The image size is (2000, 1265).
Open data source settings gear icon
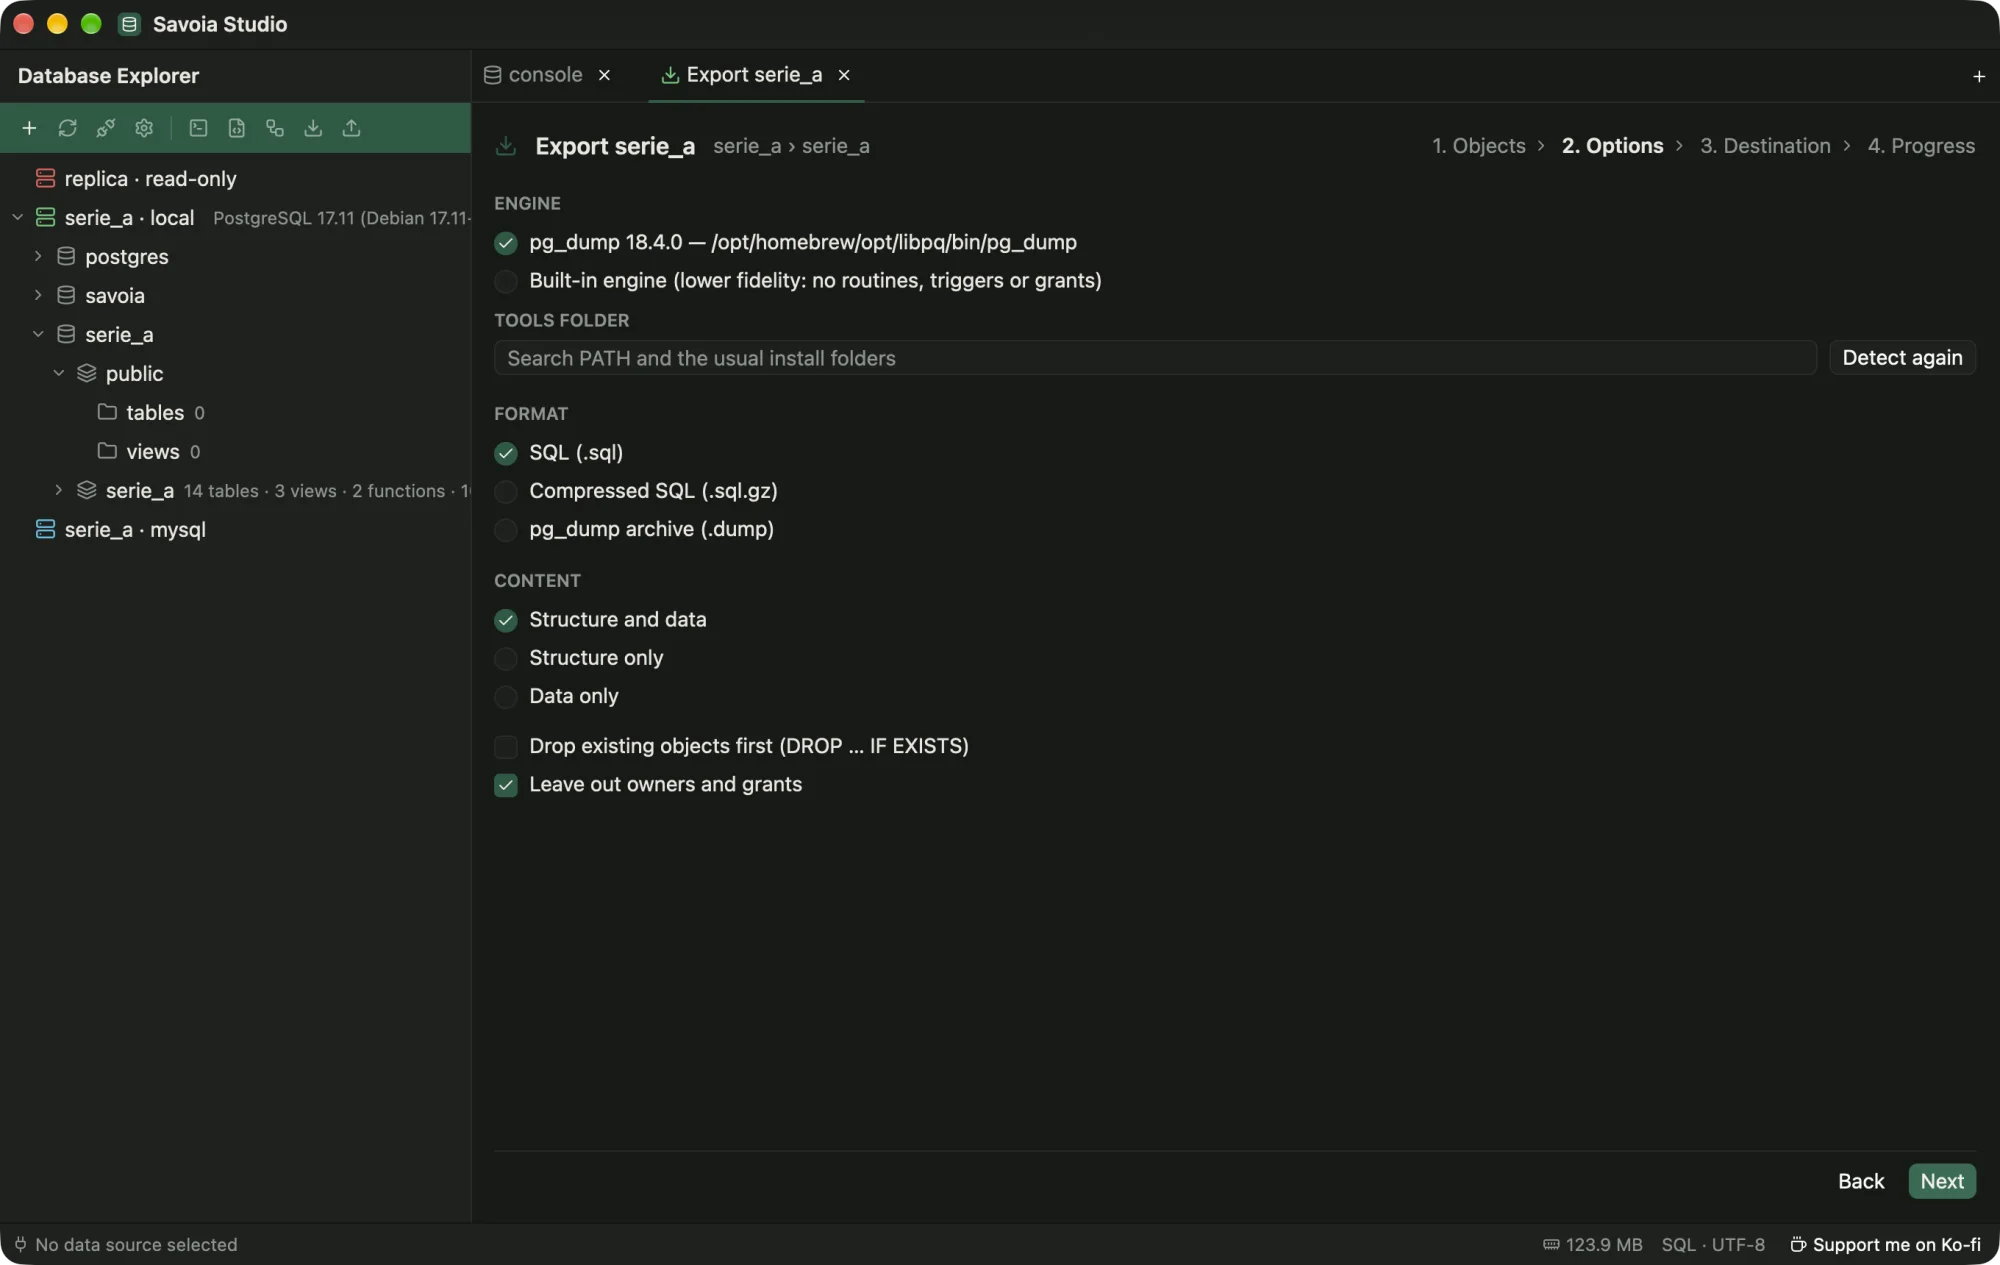tap(144, 128)
